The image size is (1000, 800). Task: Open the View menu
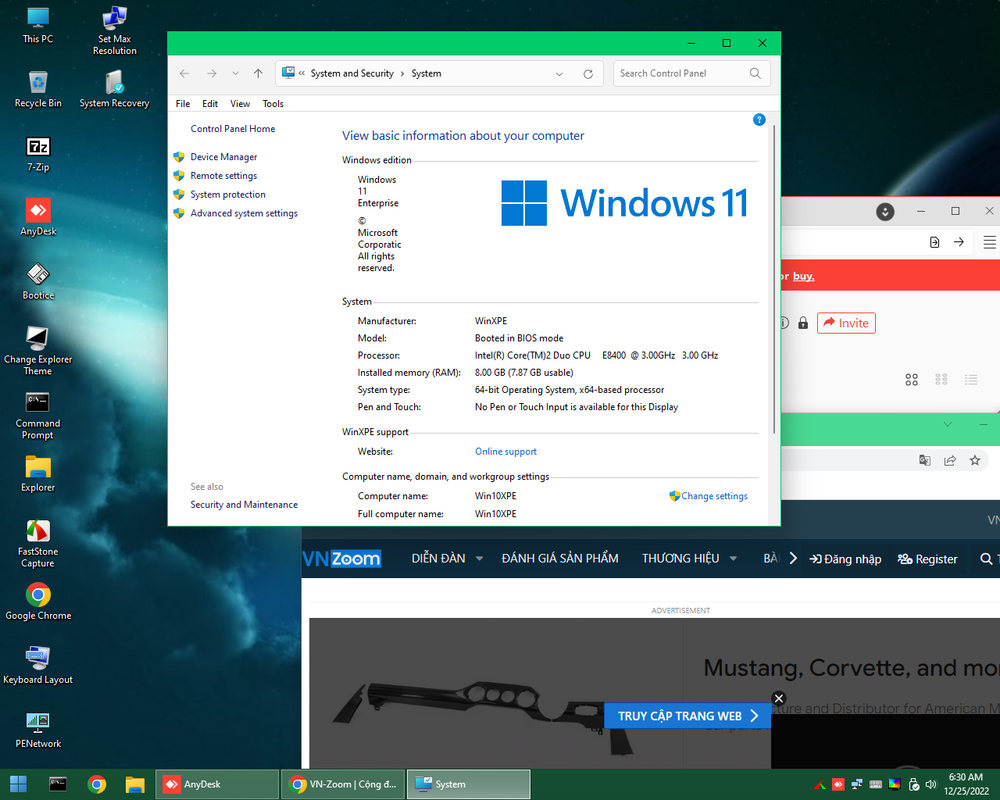[x=240, y=103]
